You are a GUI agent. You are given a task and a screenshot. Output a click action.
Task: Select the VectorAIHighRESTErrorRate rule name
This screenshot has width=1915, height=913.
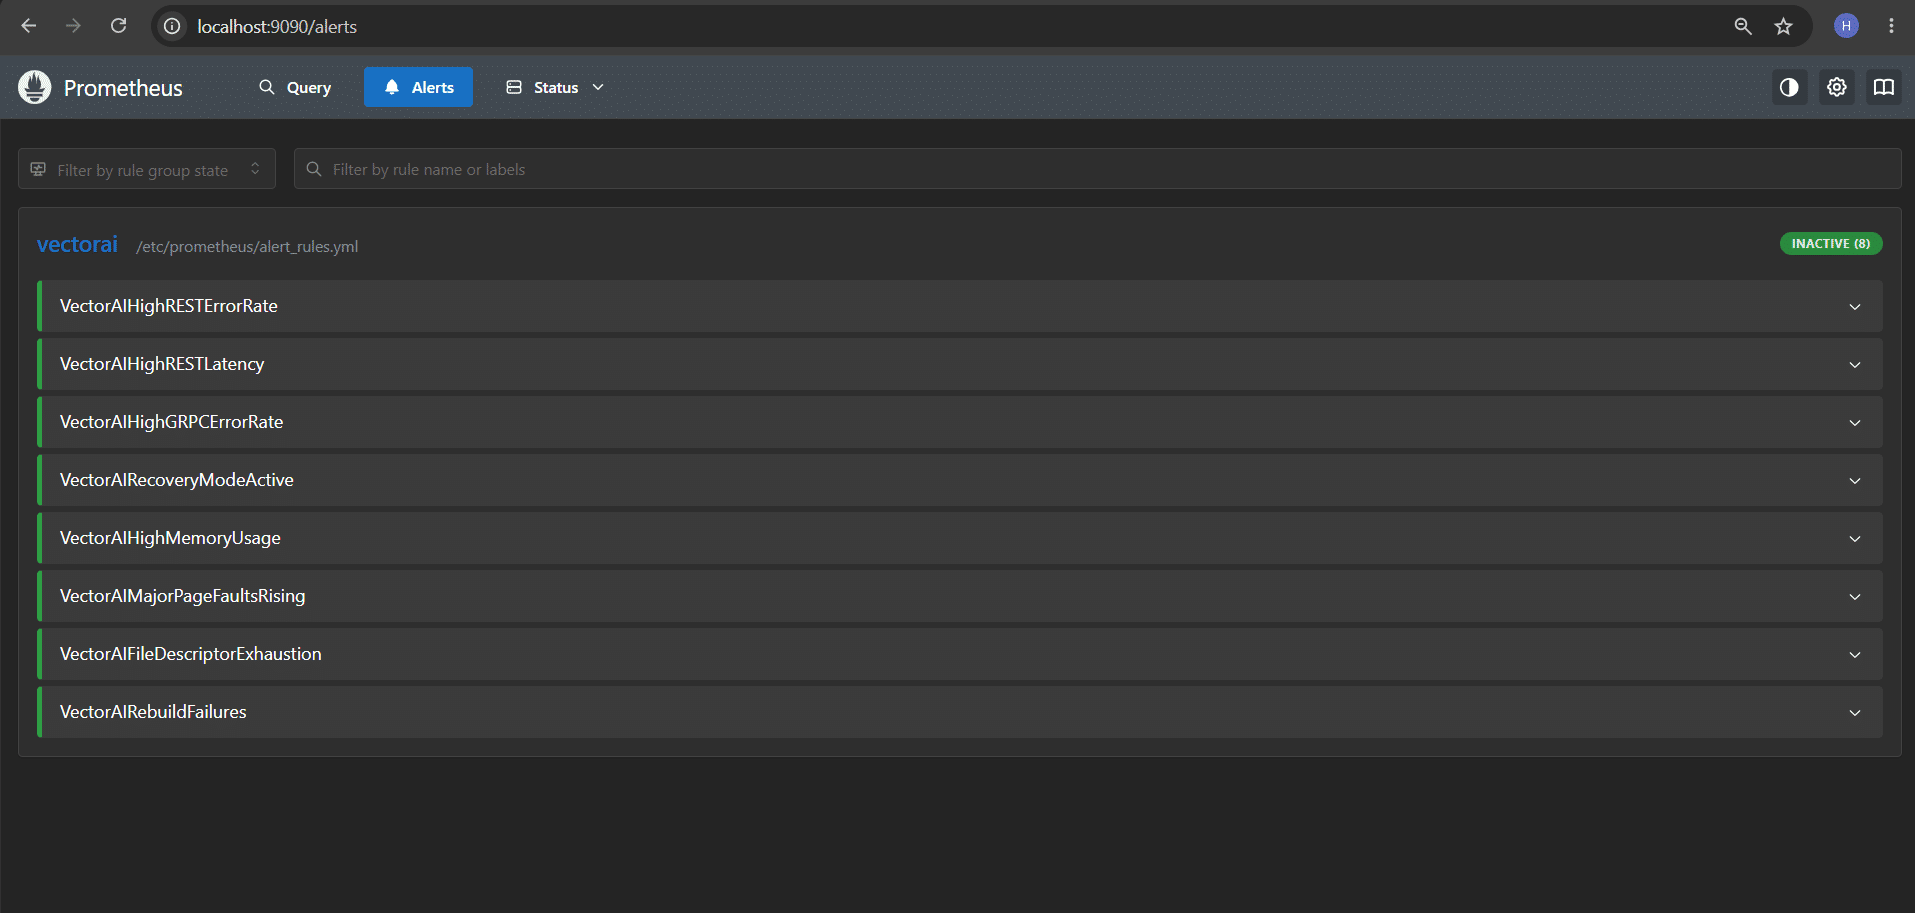pos(169,306)
